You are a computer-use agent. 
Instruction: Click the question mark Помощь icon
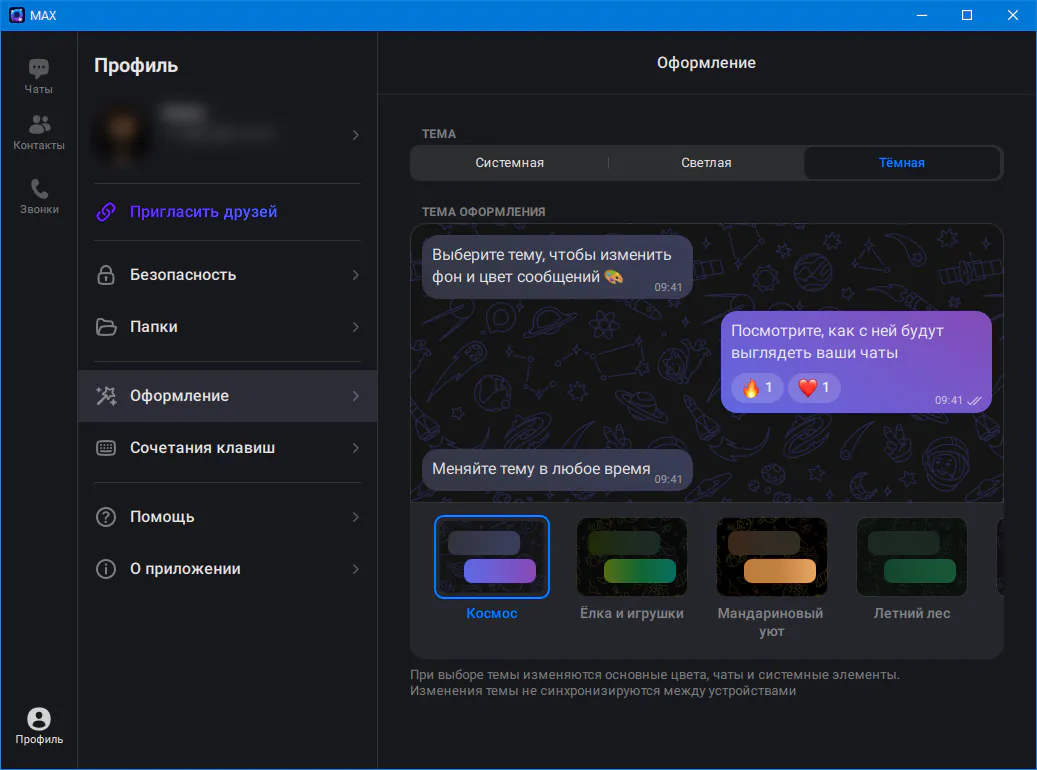click(x=106, y=517)
